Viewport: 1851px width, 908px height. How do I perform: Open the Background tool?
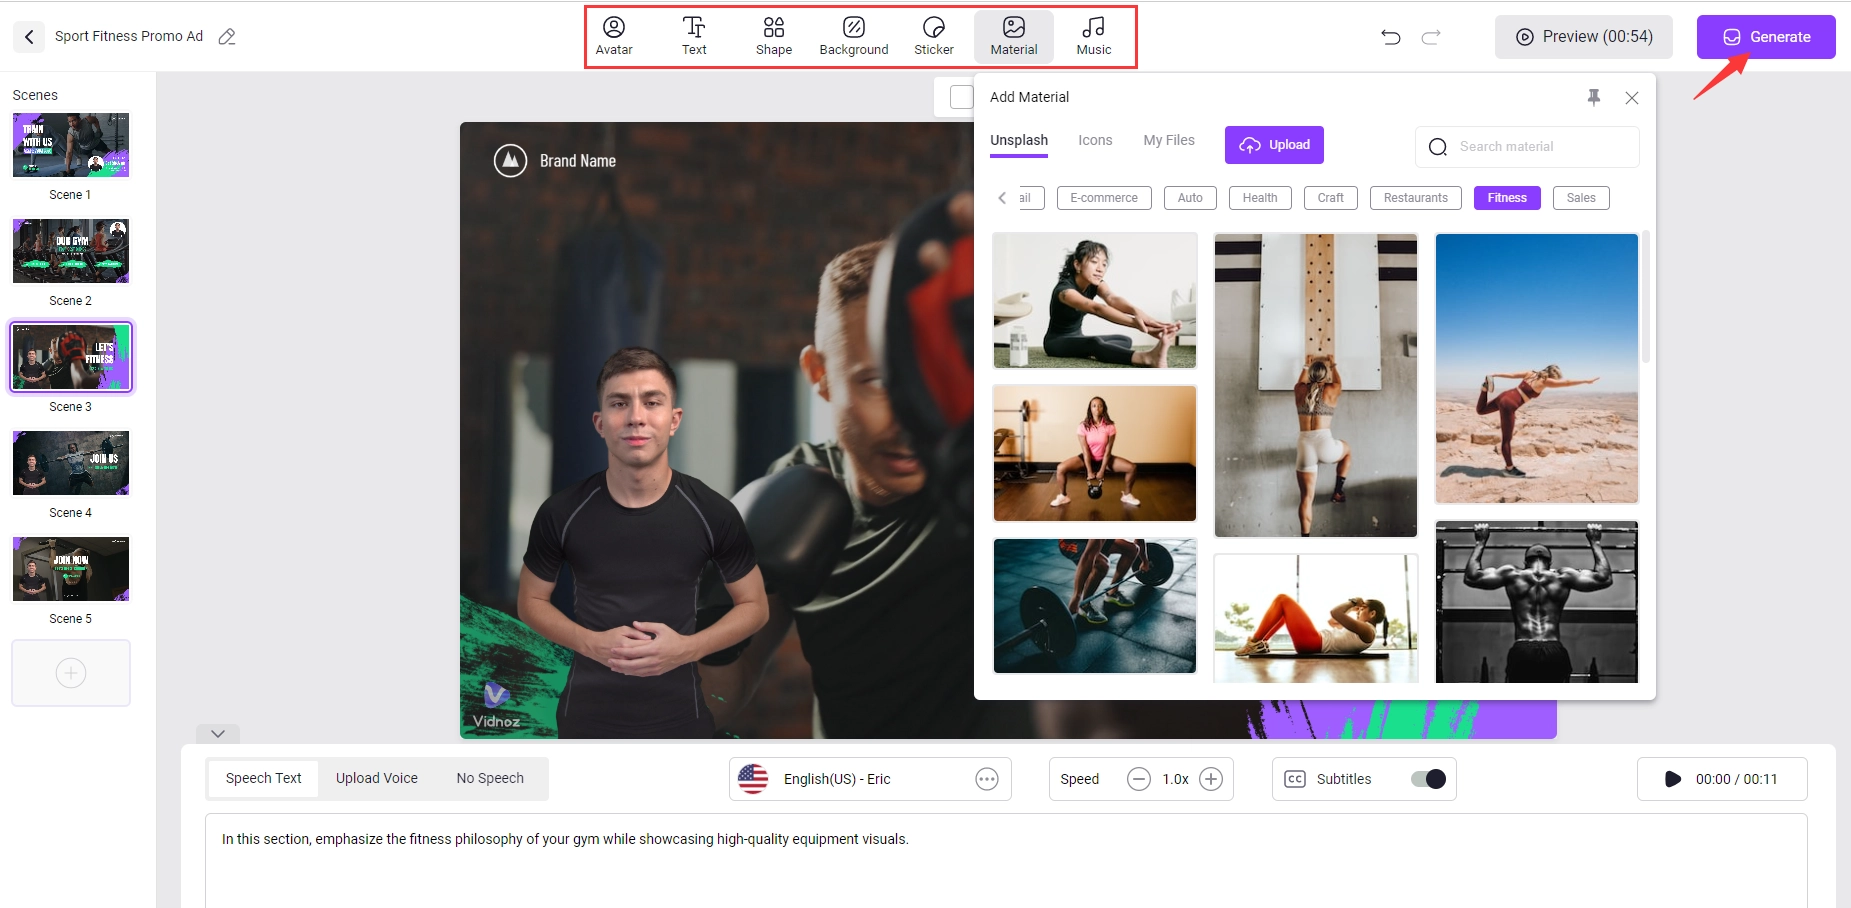(853, 37)
